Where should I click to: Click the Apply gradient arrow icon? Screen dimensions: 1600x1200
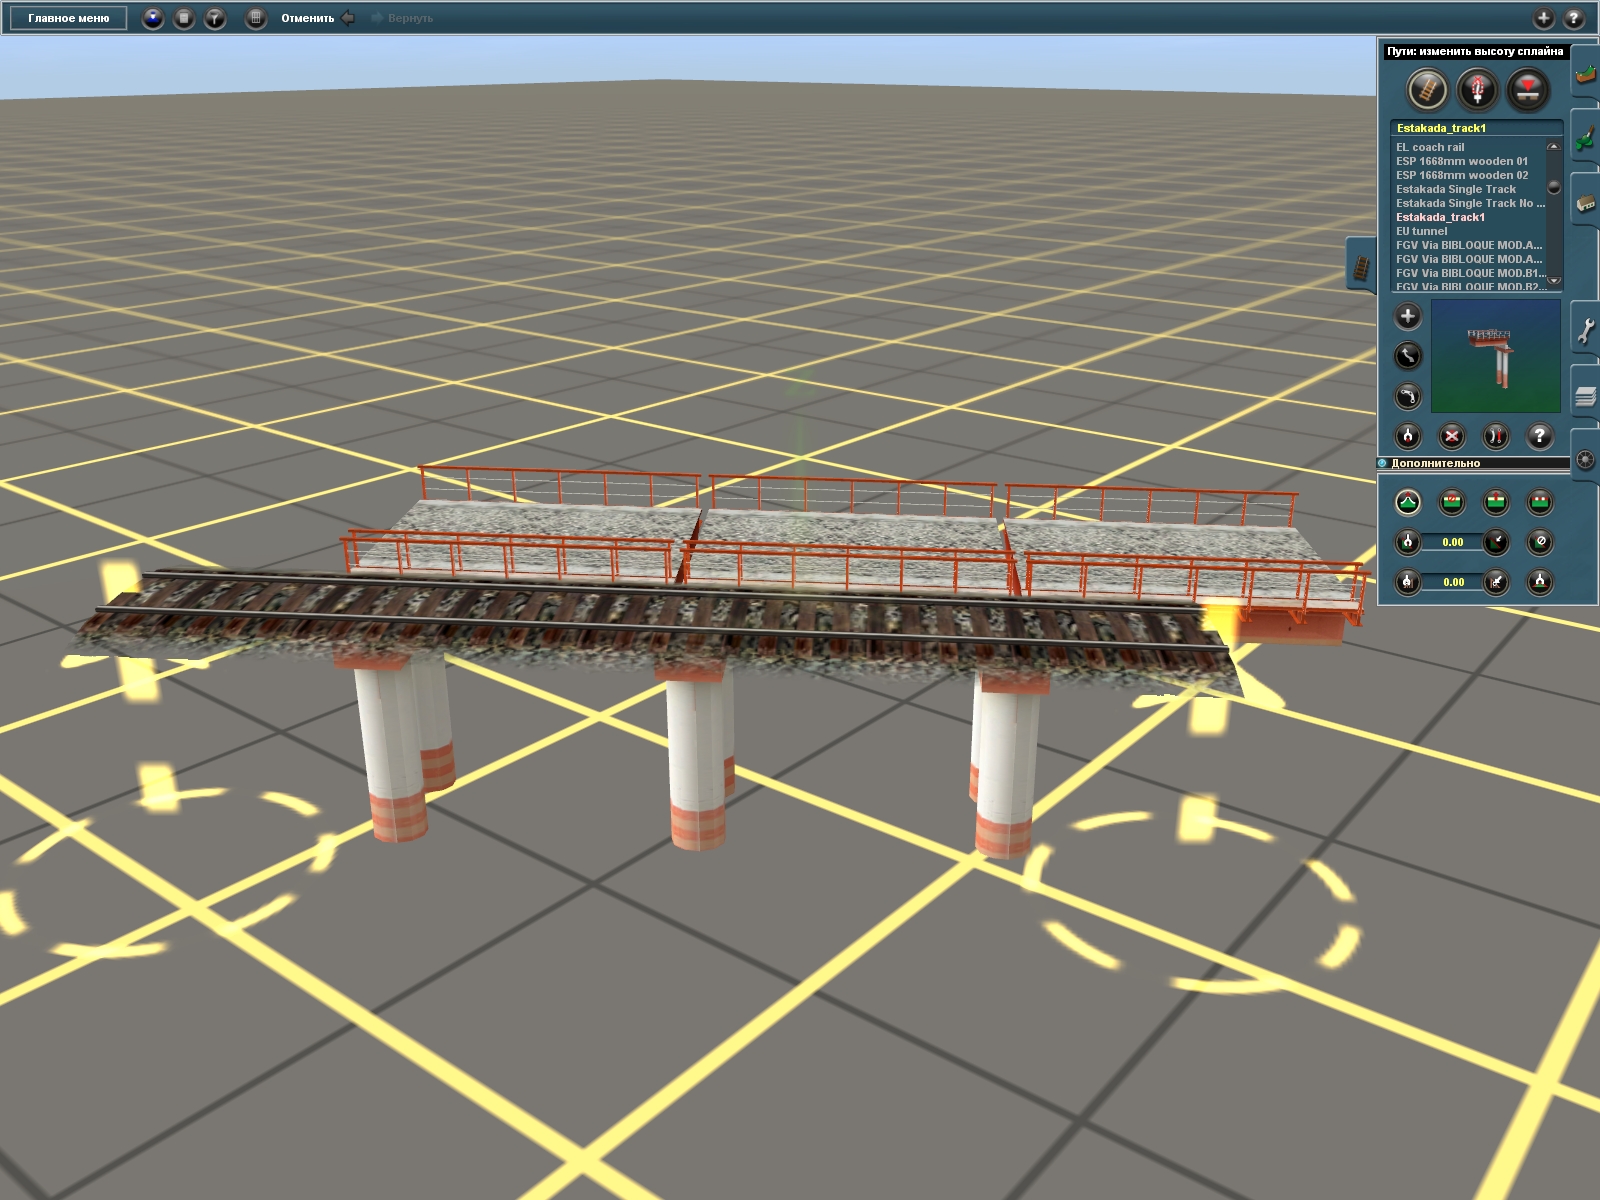pos(1496,542)
